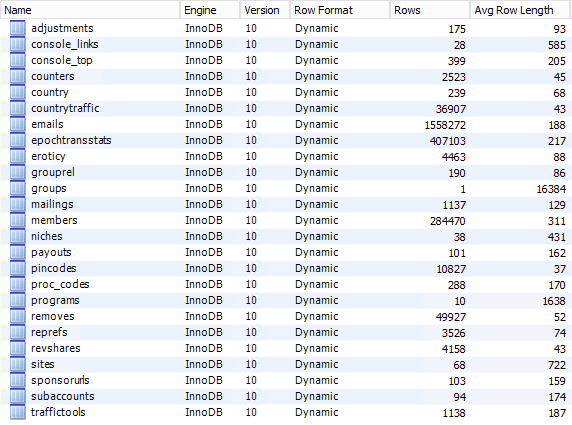Image resolution: width=572 pixels, height=425 pixels.
Task: Select the removes table name
Action: [x=53, y=316]
